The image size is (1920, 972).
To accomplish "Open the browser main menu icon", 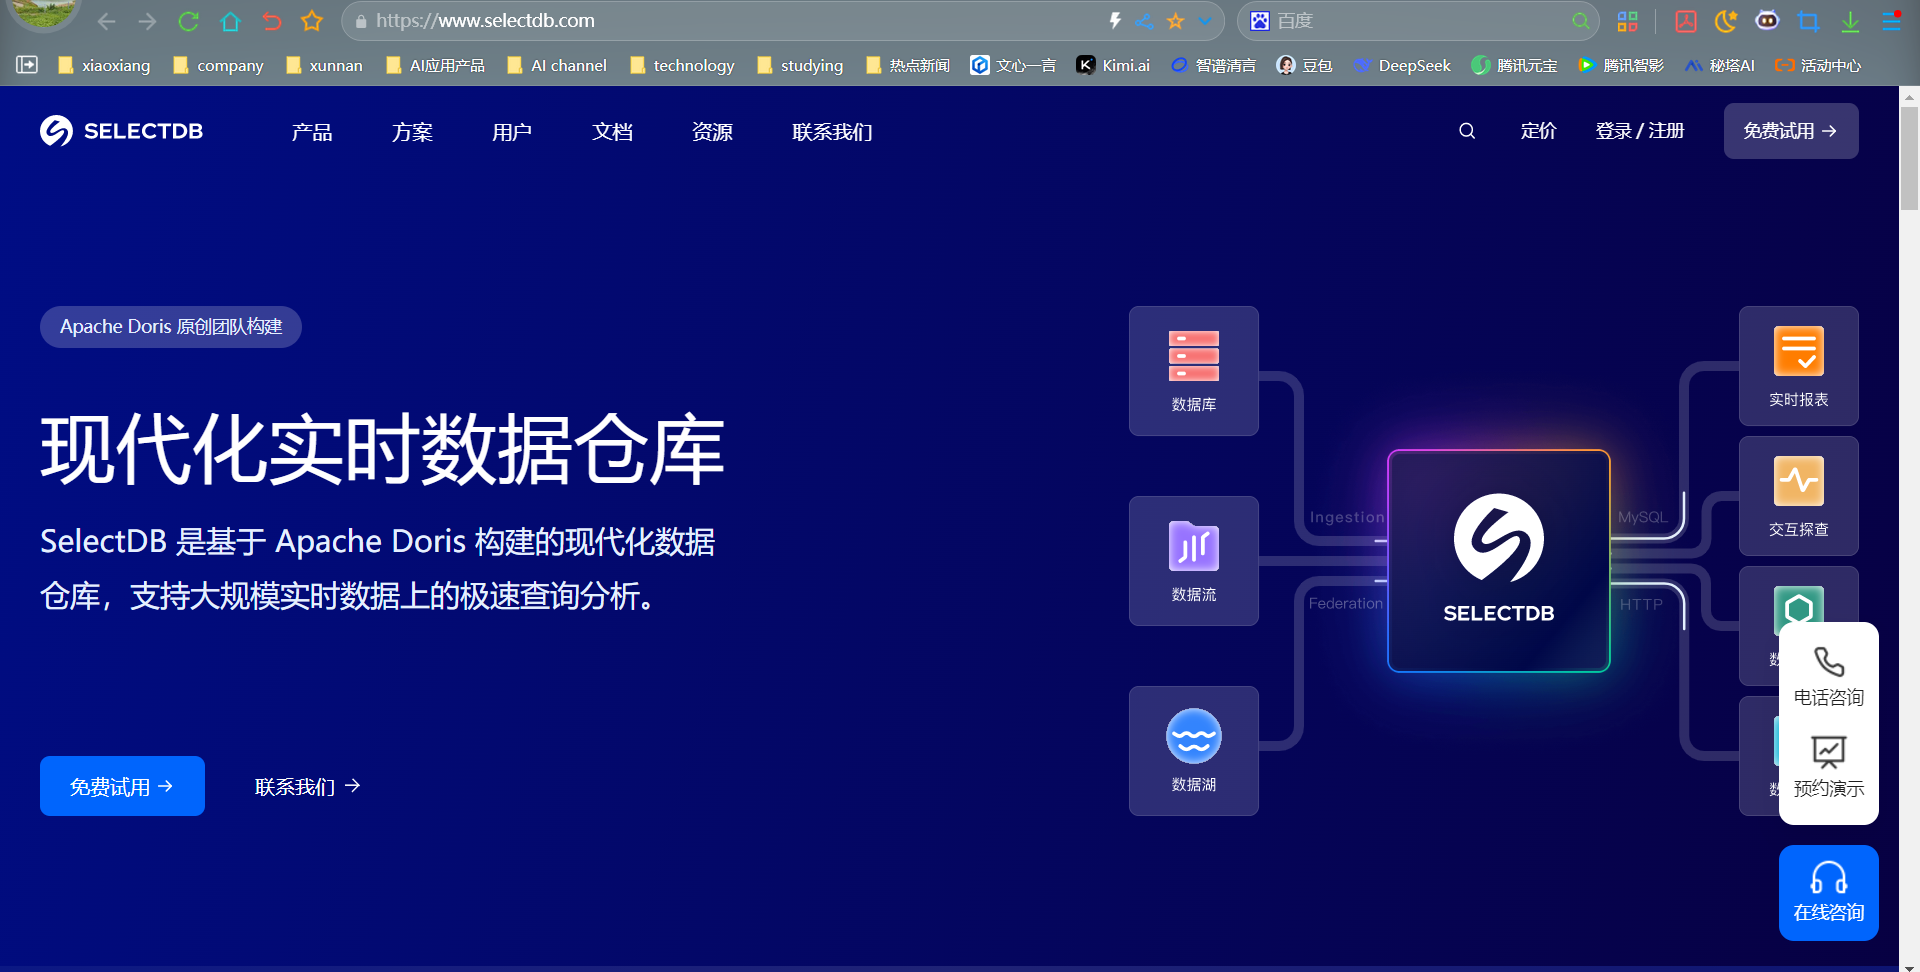I will [1891, 21].
